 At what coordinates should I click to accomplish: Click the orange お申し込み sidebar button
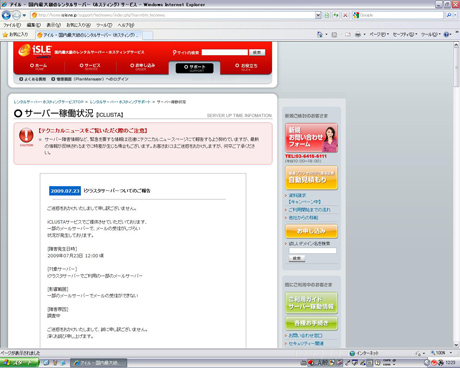311,231
